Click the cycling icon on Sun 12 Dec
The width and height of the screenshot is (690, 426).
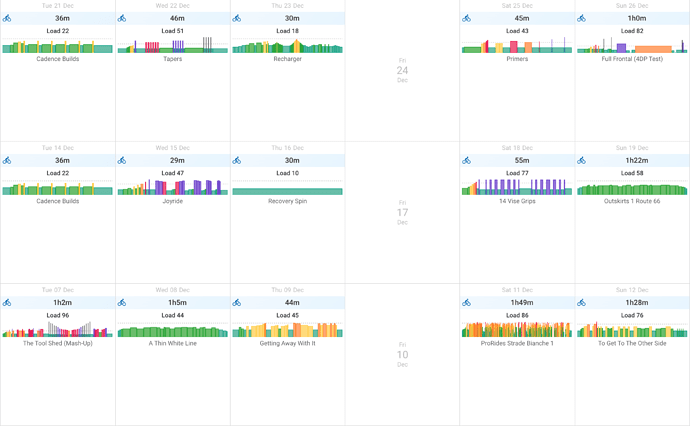[x=581, y=303]
